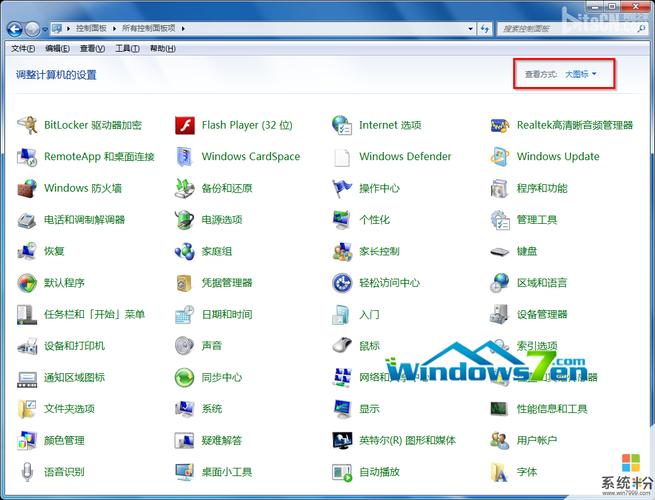Viewport: 655px width, 500px height.
Task: Open the 程序和功能 link
Action: [541, 189]
